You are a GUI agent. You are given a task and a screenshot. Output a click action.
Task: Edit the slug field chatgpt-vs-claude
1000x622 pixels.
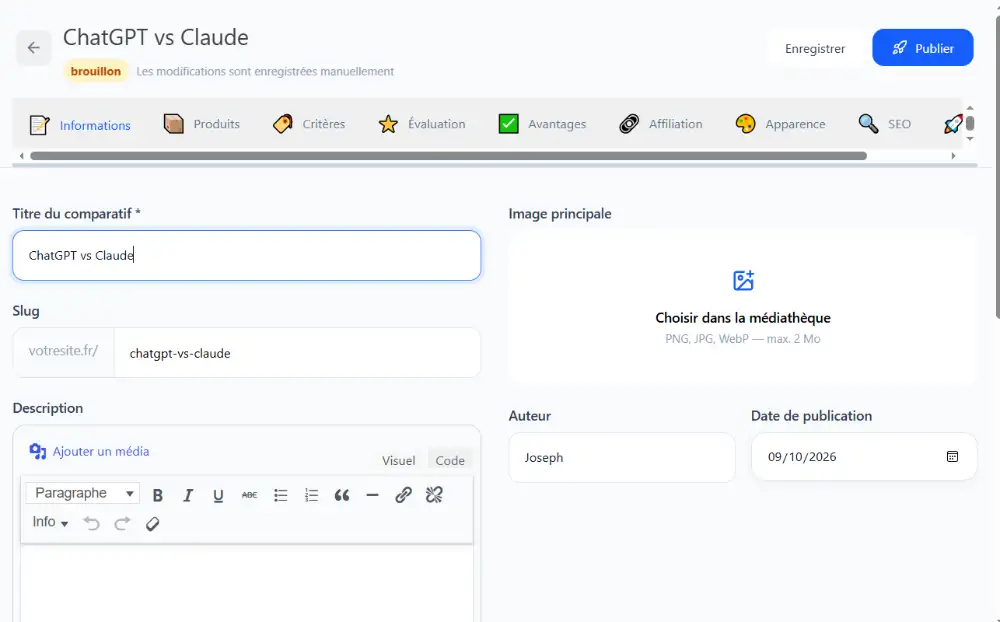click(297, 353)
